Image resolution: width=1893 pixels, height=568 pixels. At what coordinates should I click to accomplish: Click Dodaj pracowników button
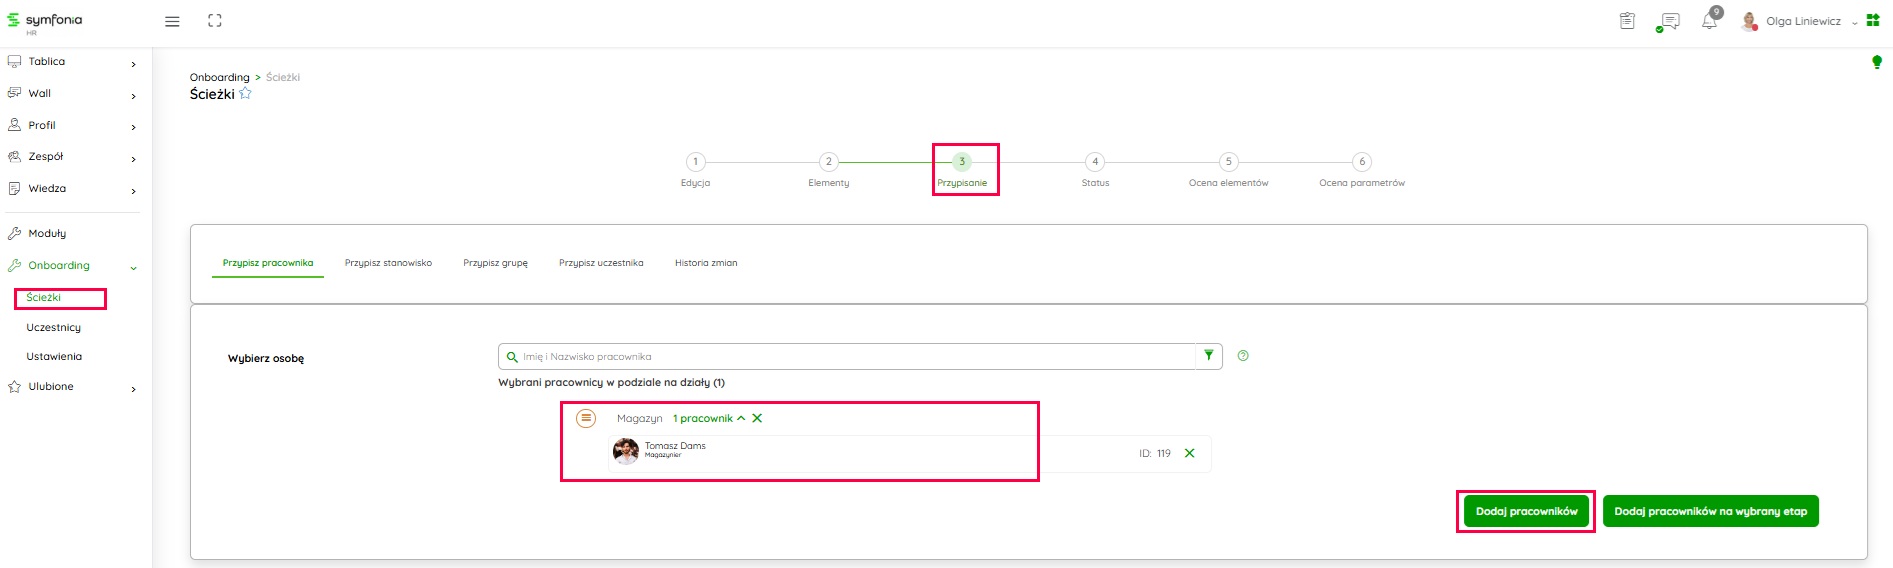click(x=1526, y=511)
